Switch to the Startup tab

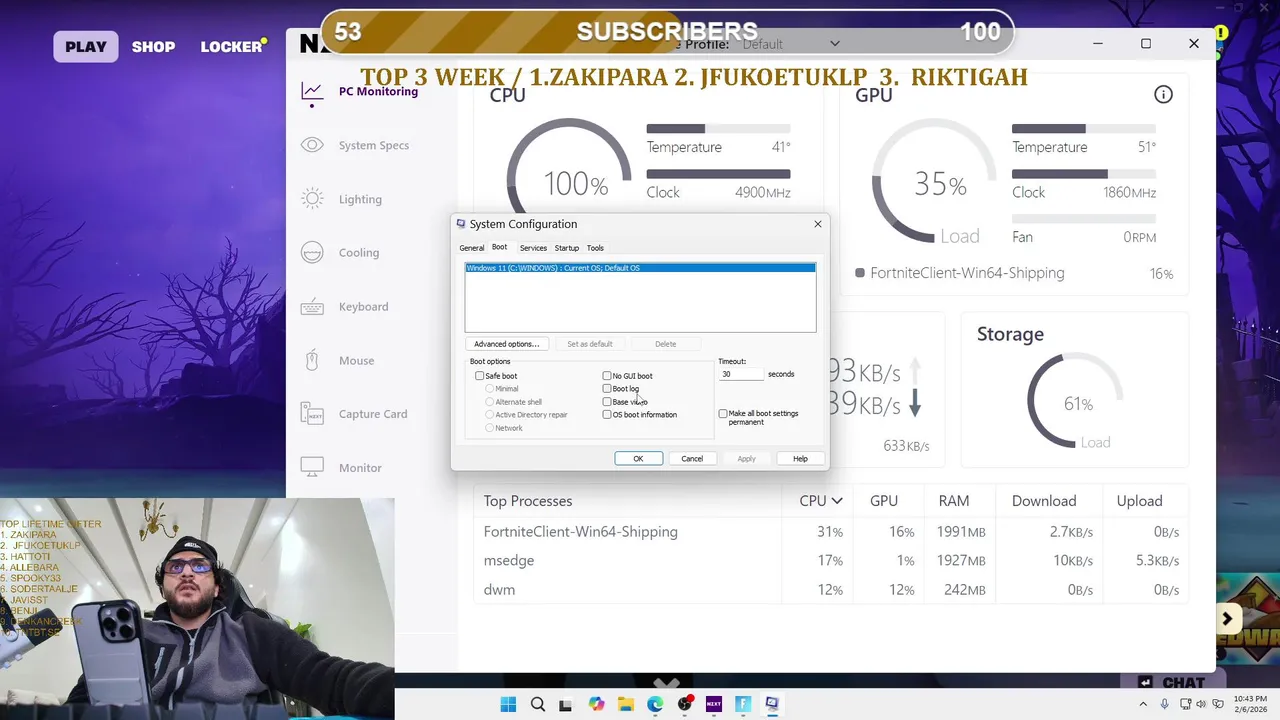[567, 248]
